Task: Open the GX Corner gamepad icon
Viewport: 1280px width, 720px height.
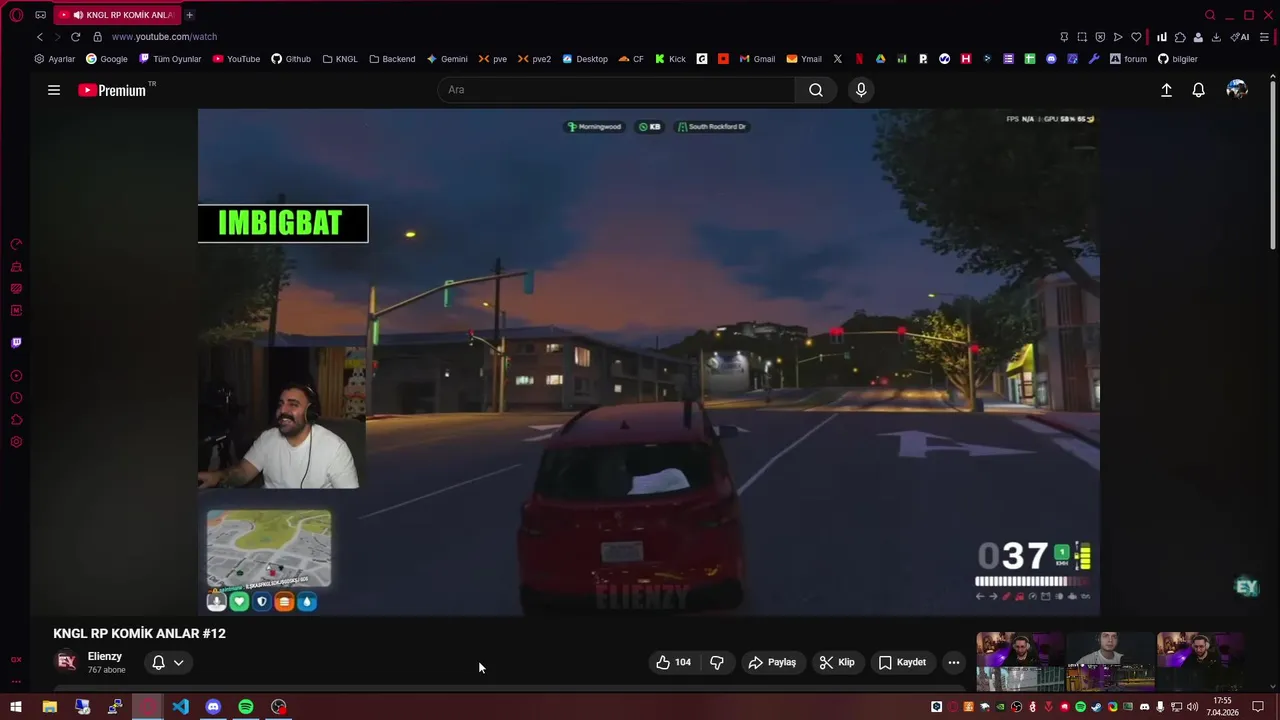Action: tap(40, 15)
